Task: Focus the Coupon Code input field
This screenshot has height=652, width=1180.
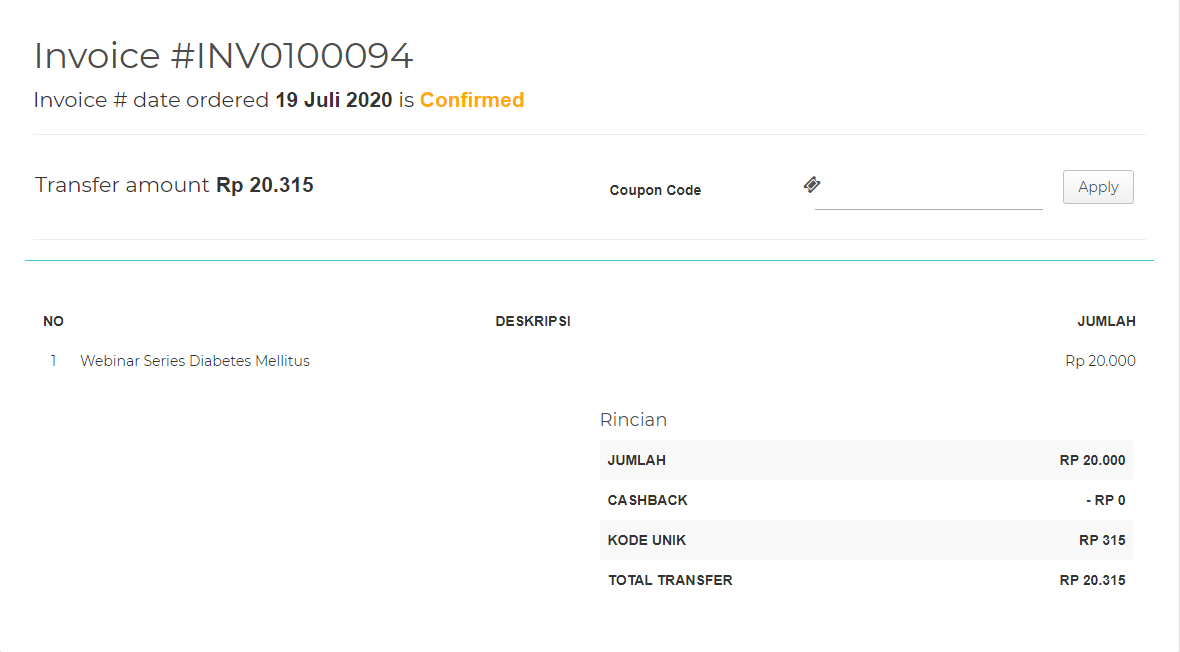Action: click(x=928, y=190)
